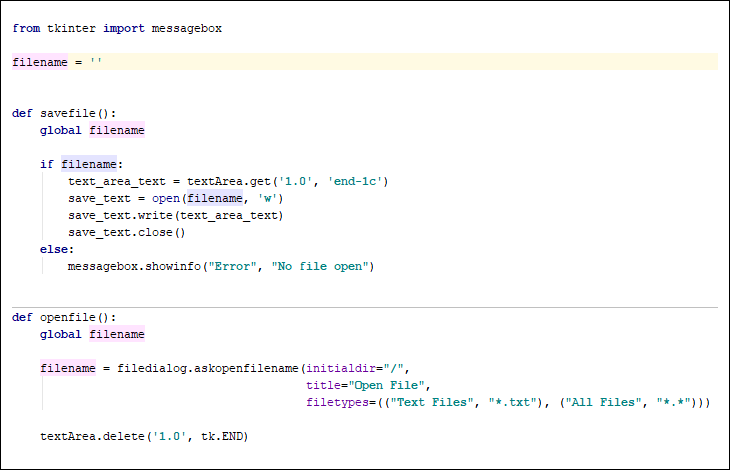Click 'text_area_text' variable being assigned

pyautogui.click(x=117, y=181)
